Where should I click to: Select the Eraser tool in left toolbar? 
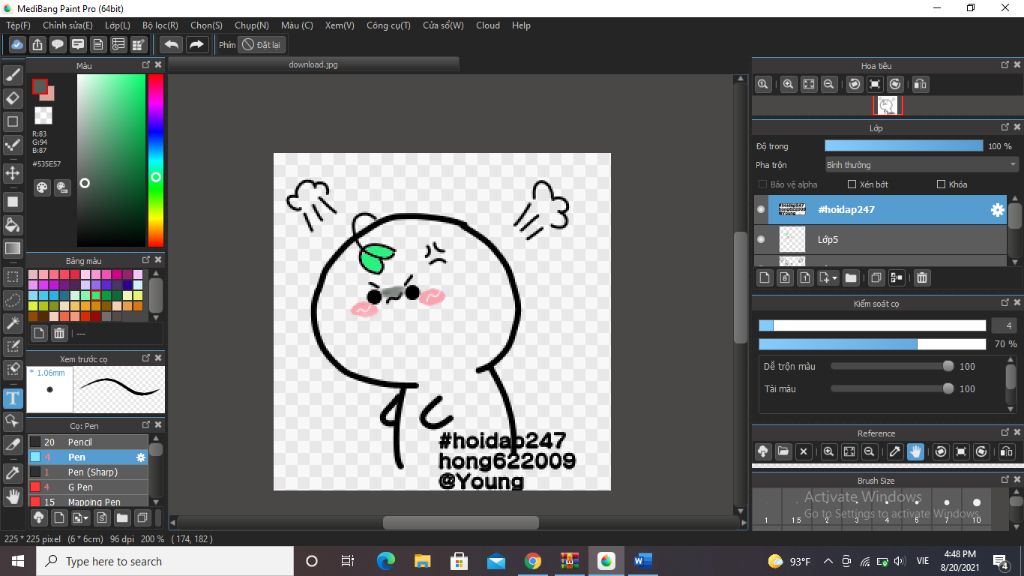(x=13, y=98)
